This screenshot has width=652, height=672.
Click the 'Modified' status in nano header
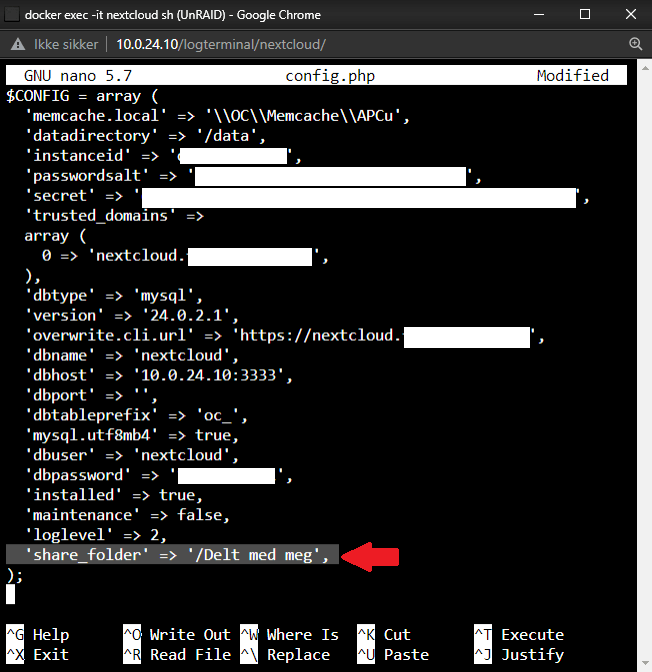(x=573, y=76)
